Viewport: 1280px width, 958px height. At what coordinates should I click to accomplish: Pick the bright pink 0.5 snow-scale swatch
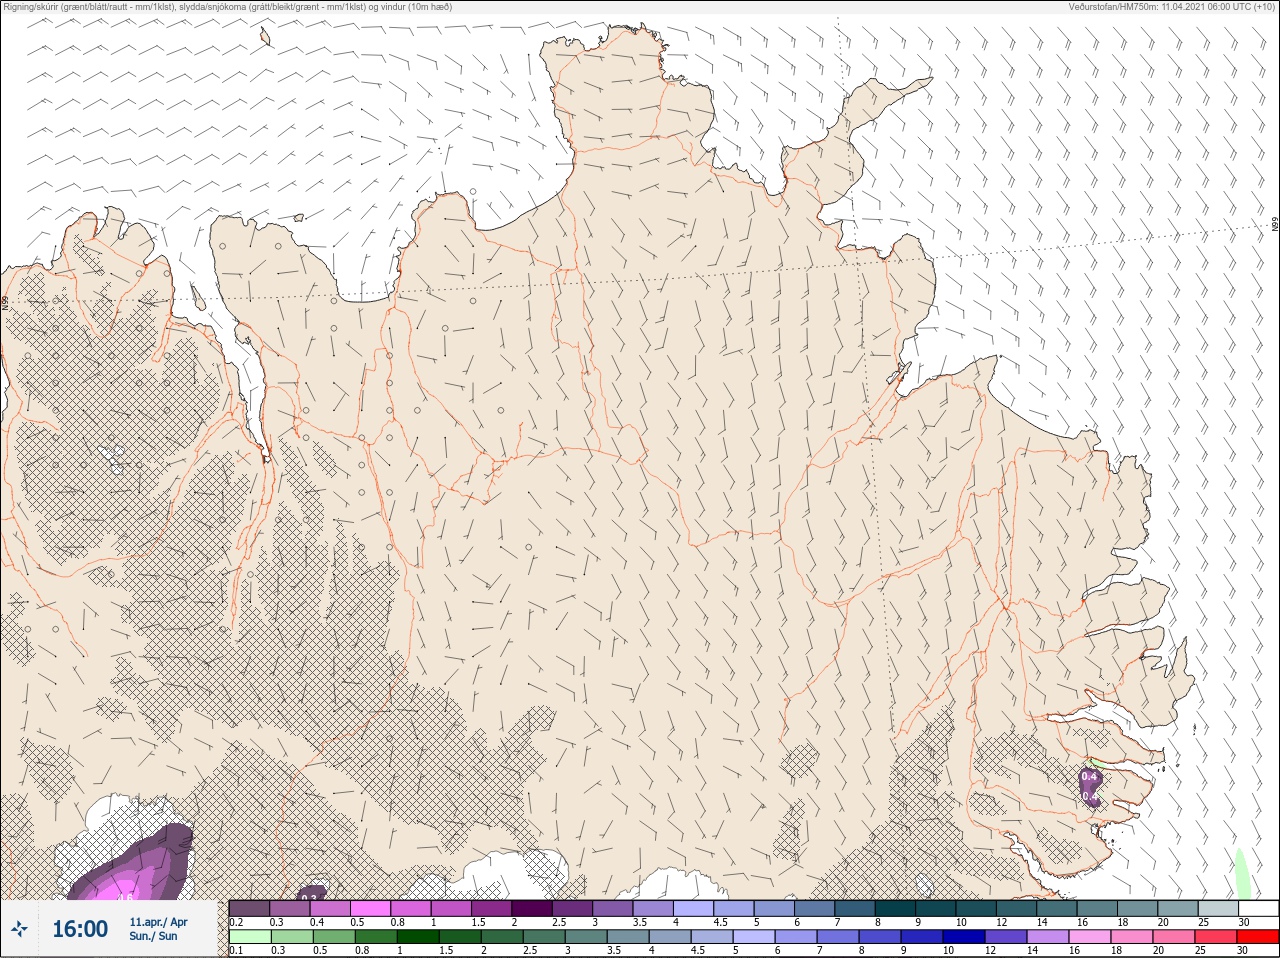pyautogui.click(x=370, y=908)
